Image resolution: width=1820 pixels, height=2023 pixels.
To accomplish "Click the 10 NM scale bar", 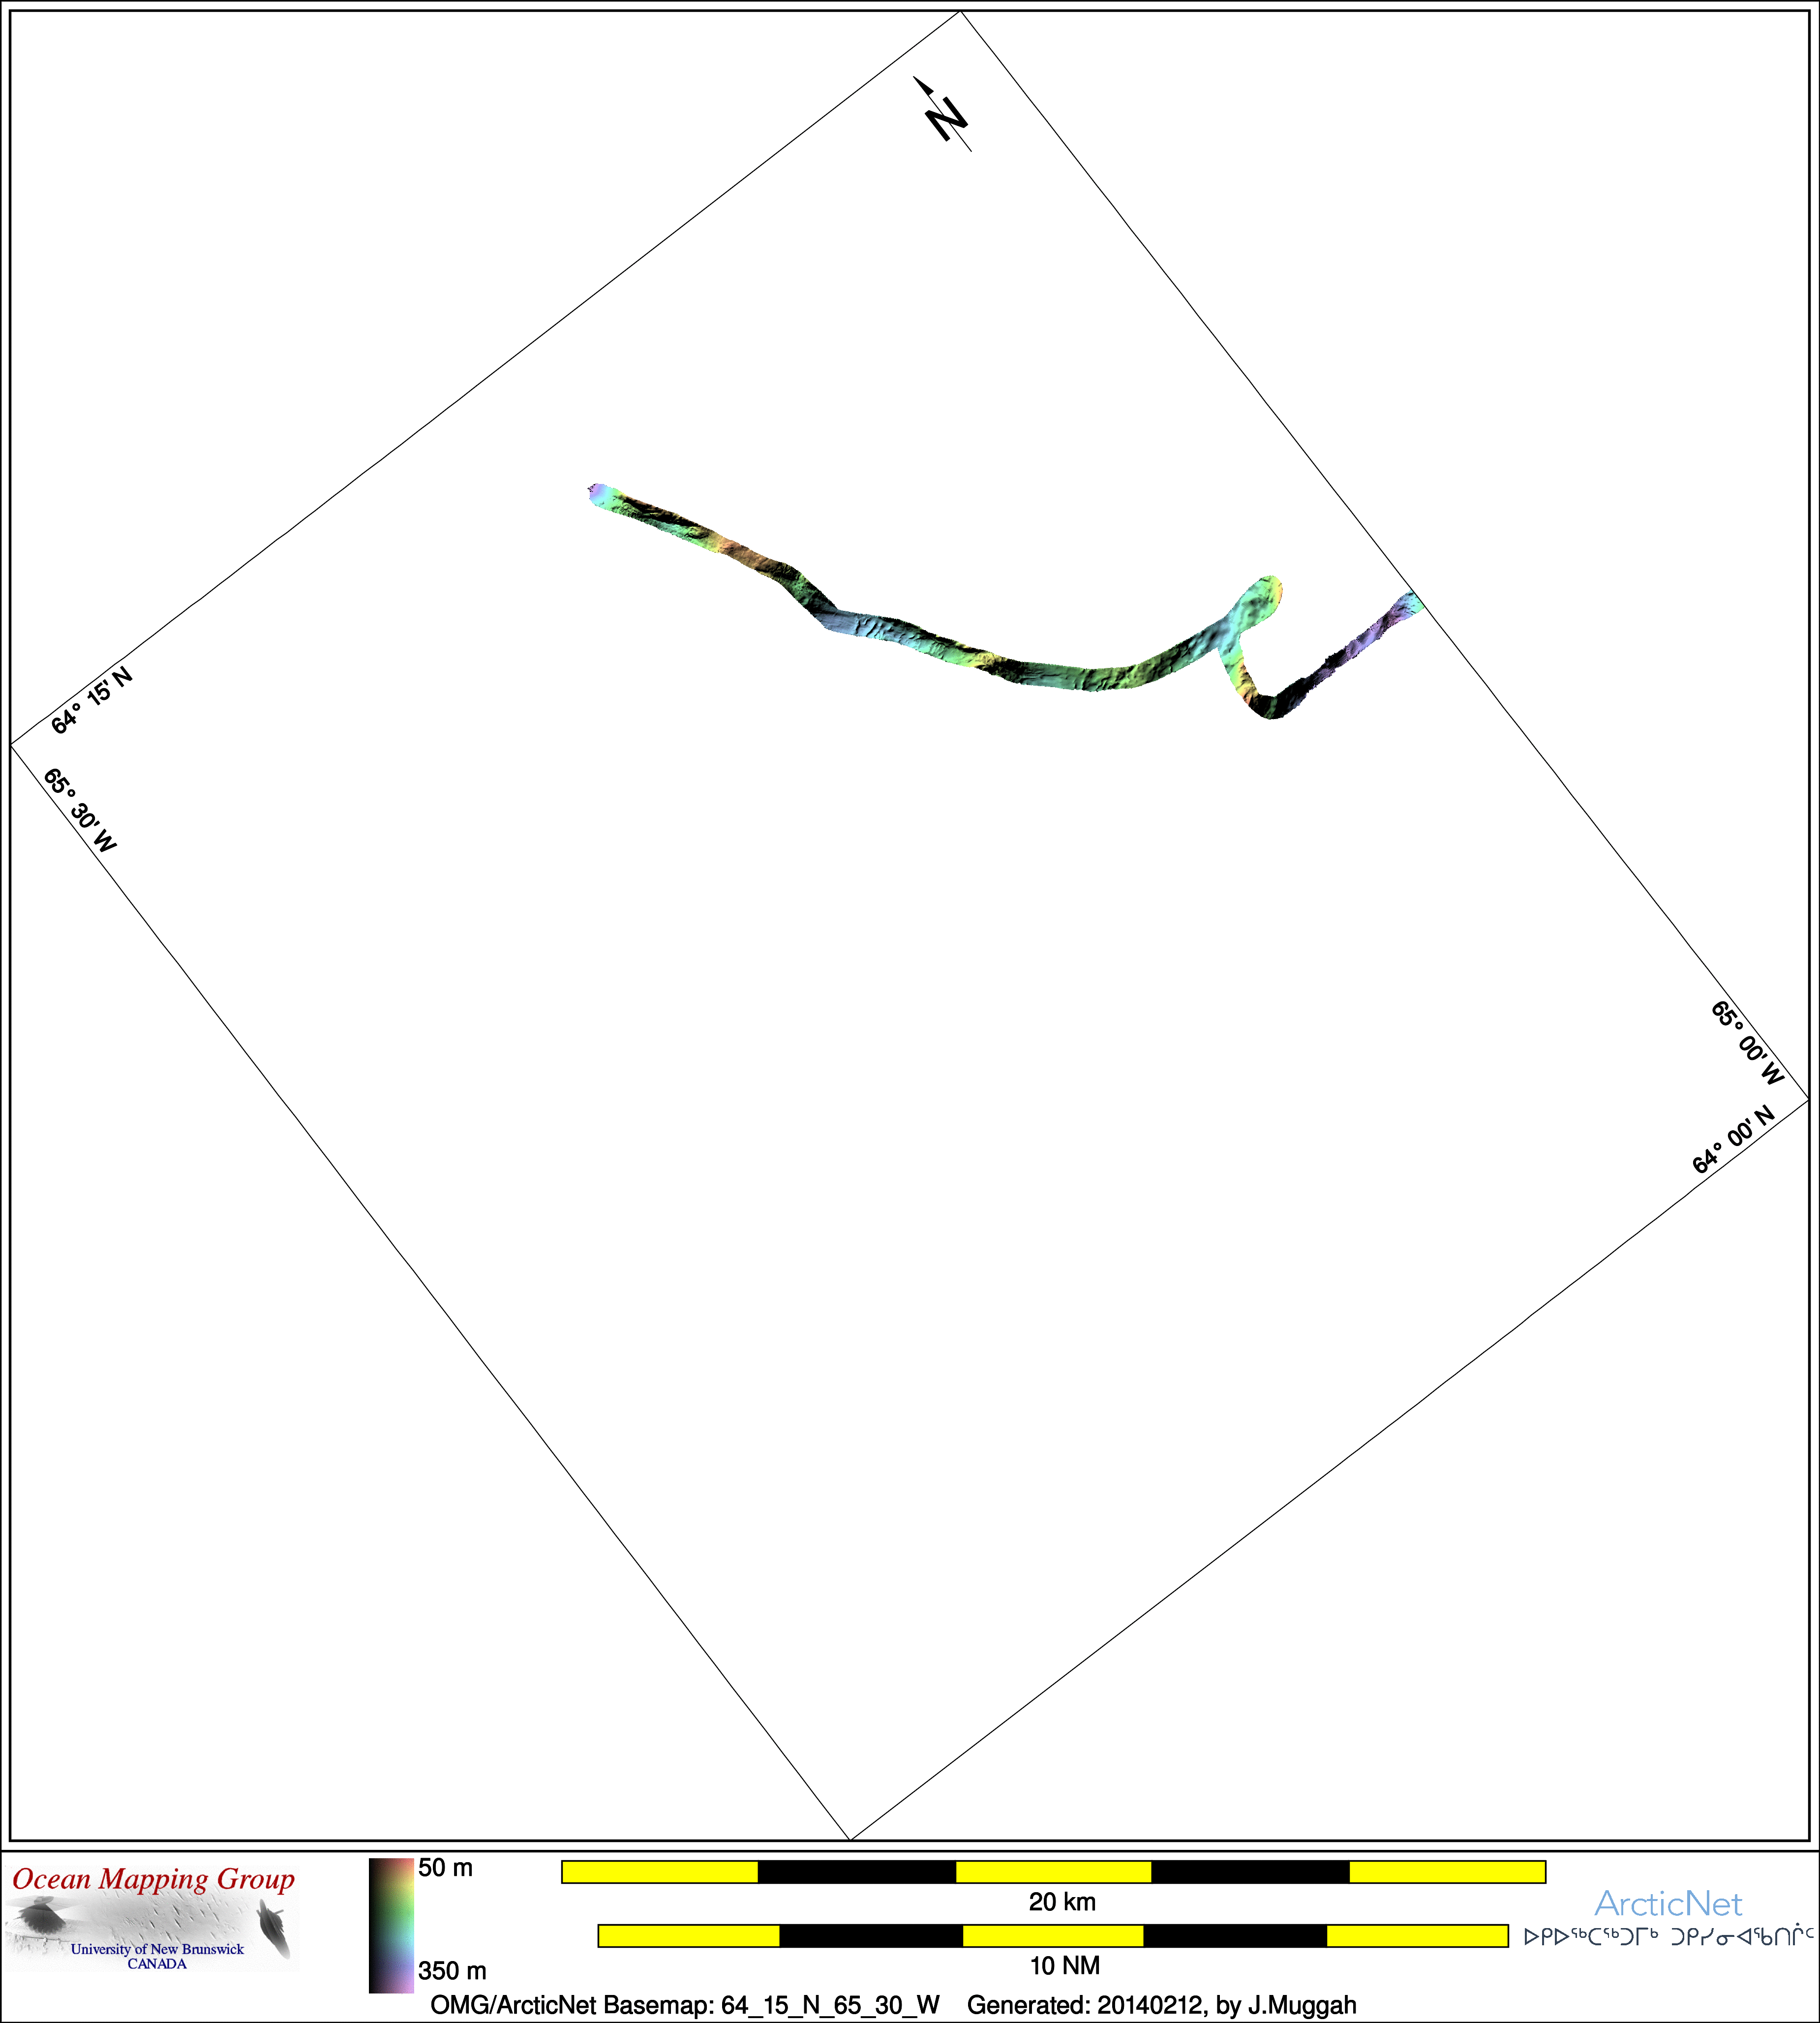I will tap(1052, 1935).
